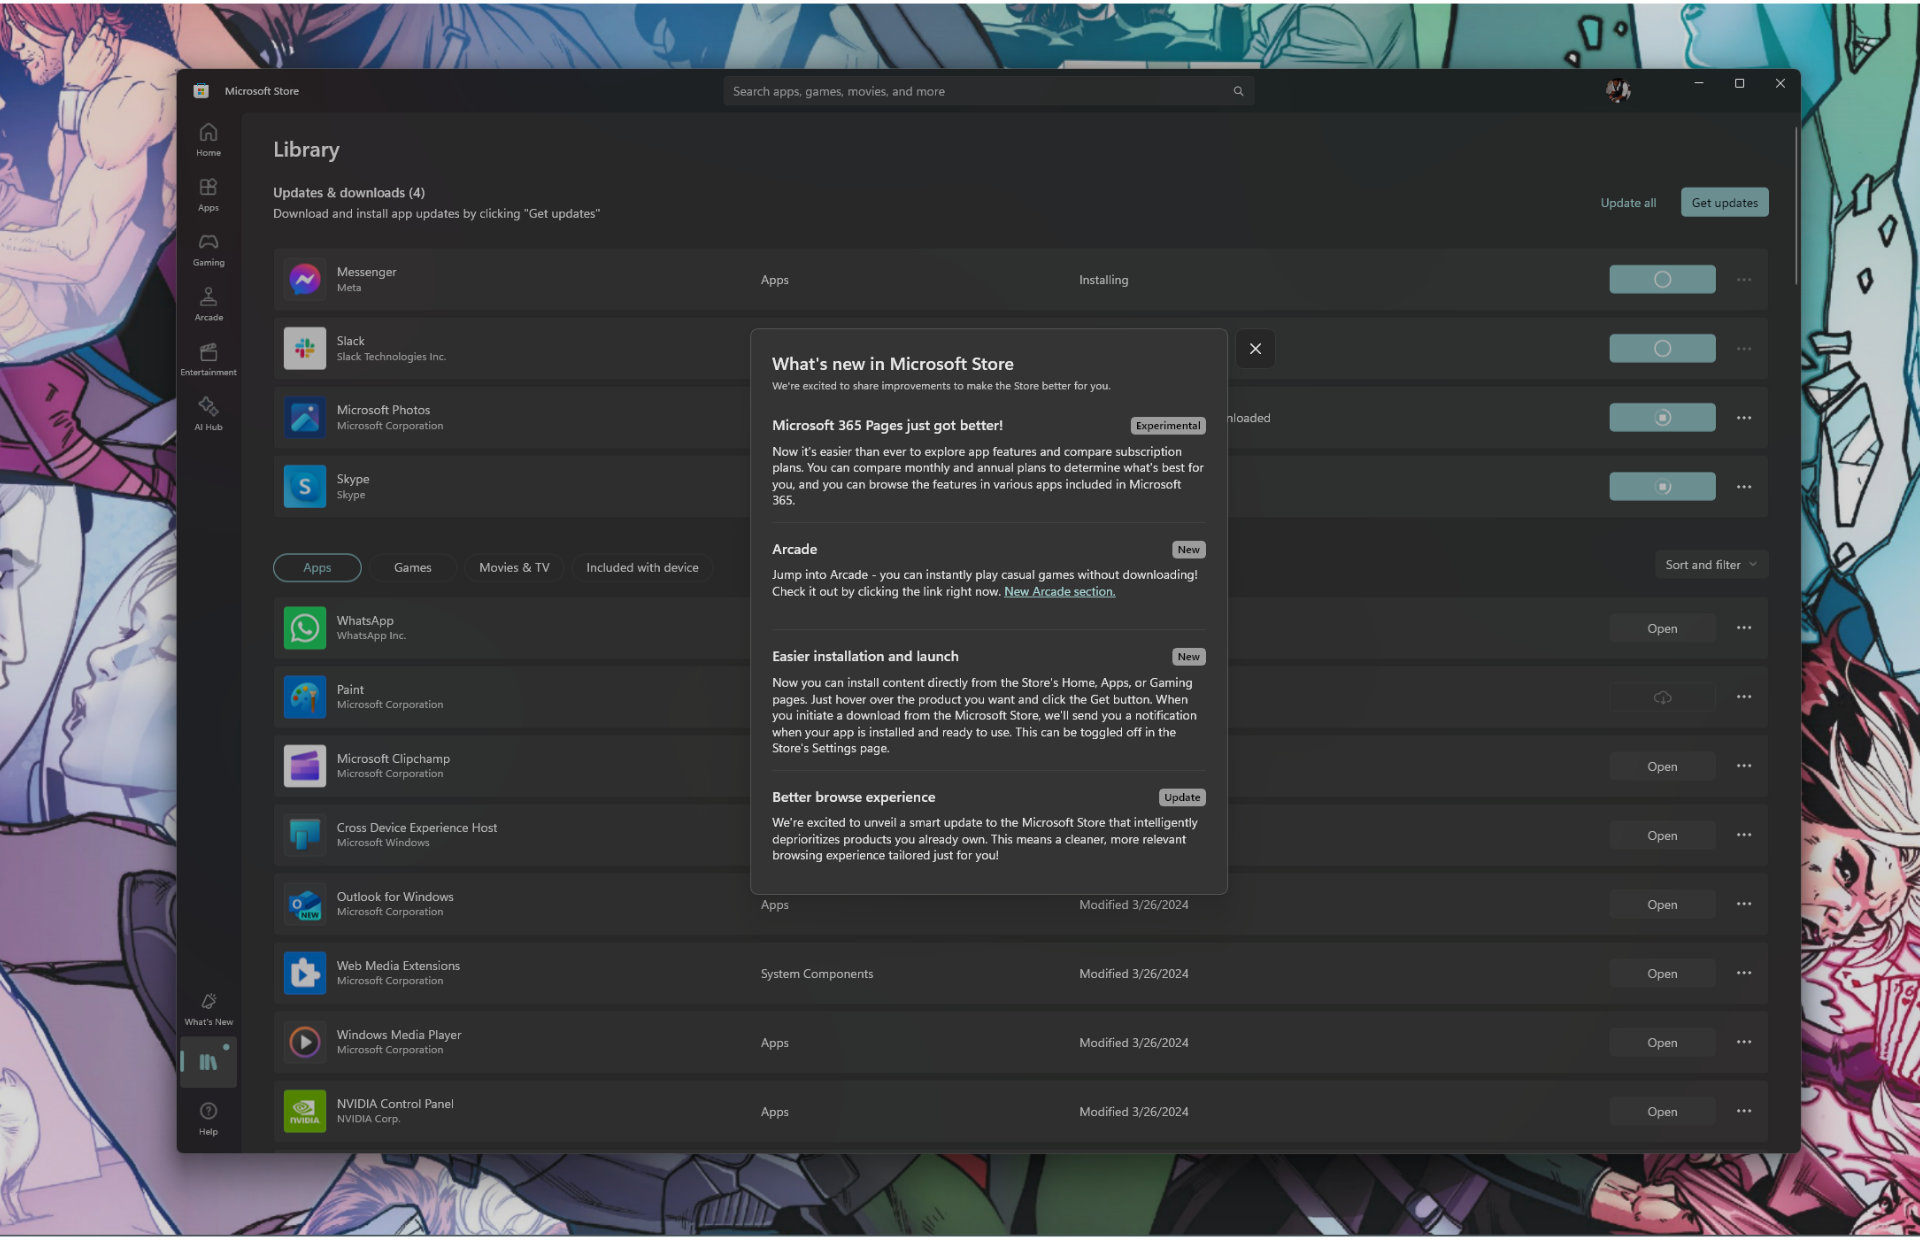Open the Entertainment section
Image resolution: width=1920 pixels, height=1240 pixels.
[208, 359]
